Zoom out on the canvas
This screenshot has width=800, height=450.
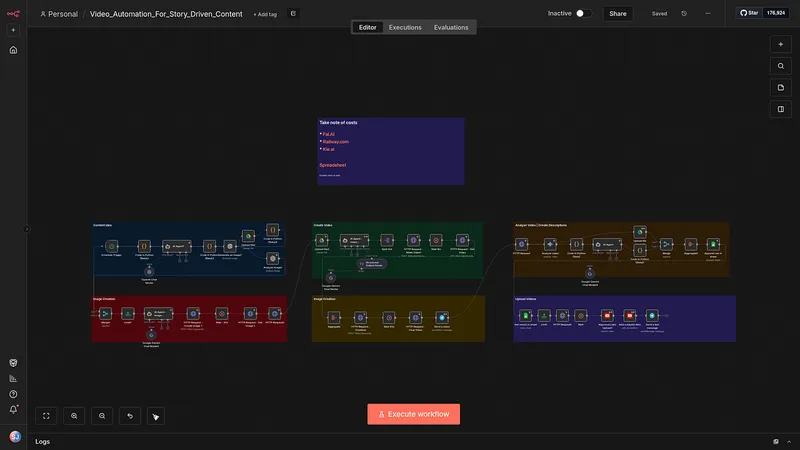pos(102,416)
